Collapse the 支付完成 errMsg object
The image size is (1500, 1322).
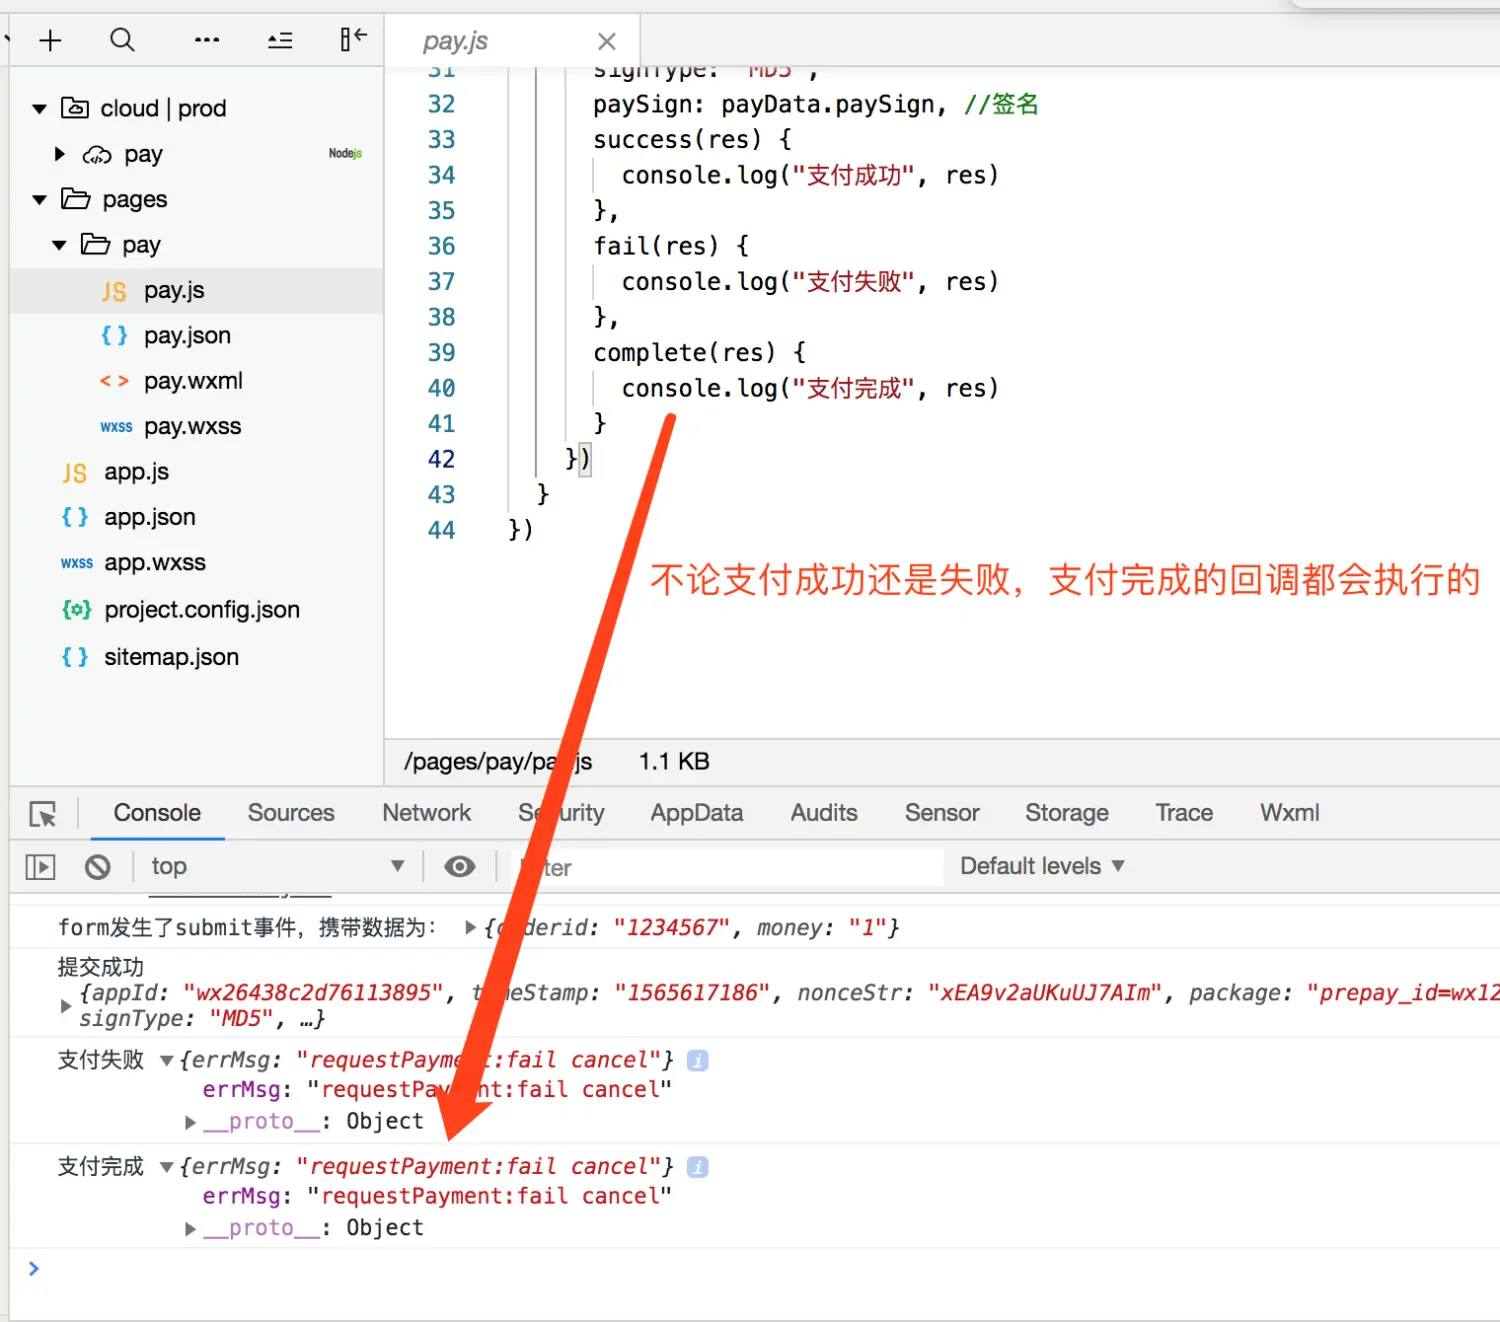pyautogui.click(x=167, y=1167)
